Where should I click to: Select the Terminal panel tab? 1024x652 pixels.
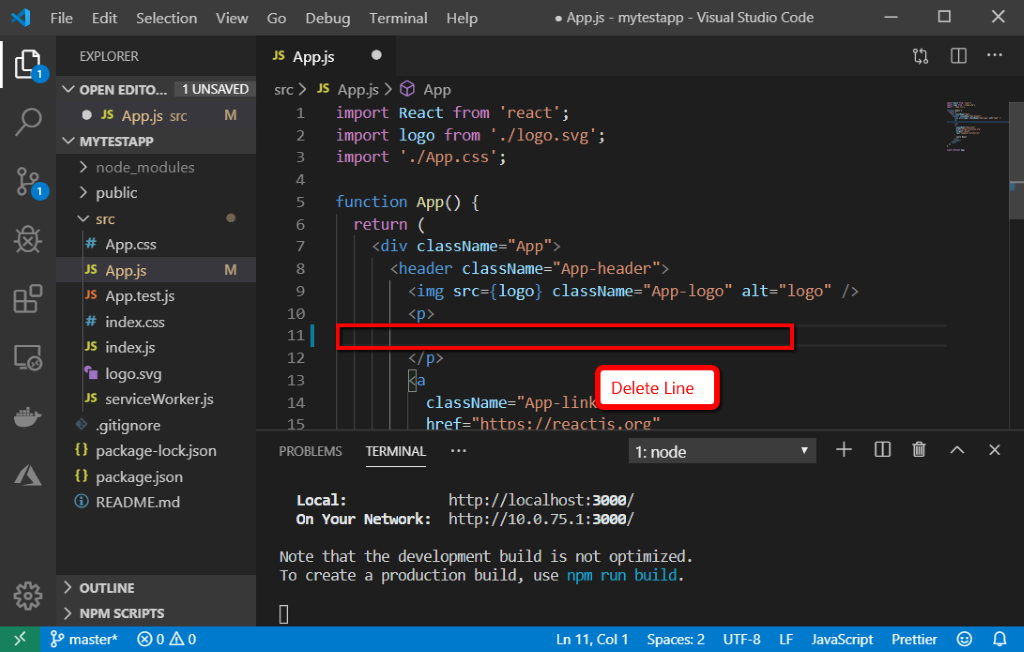pyautogui.click(x=396, y=451)
